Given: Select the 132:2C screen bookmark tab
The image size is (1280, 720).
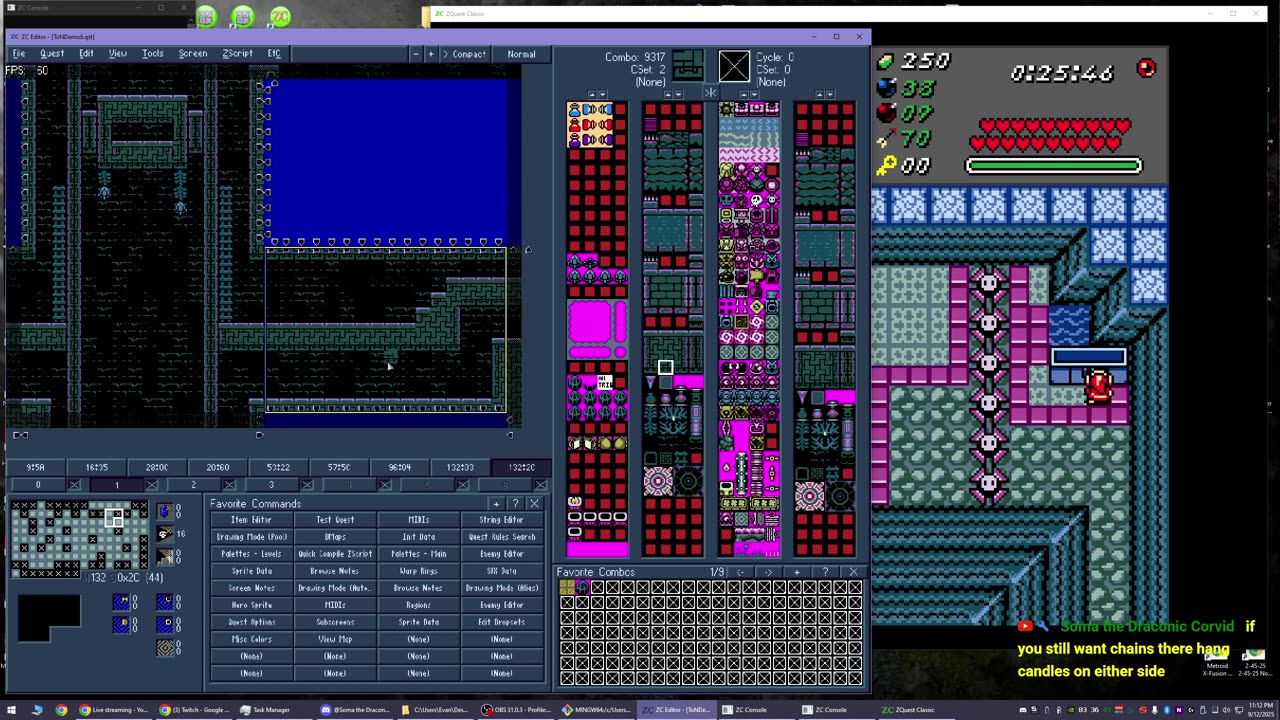Looking at the screenshot, I should [521, 467].
